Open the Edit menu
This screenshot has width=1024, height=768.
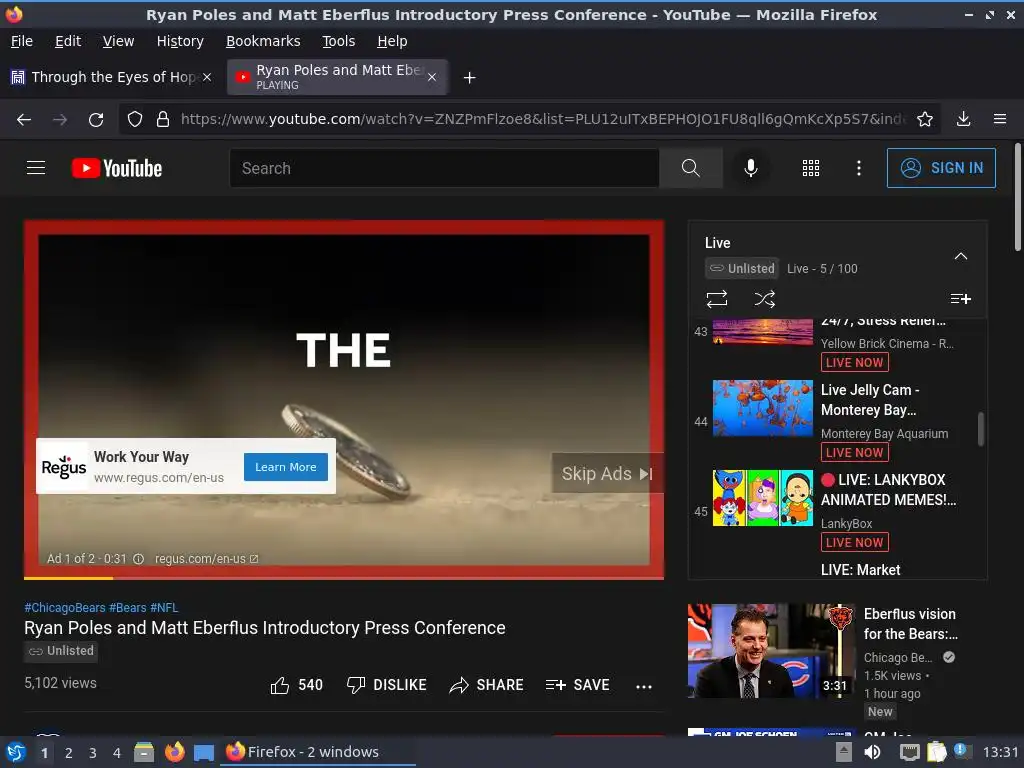click(68, 41)
